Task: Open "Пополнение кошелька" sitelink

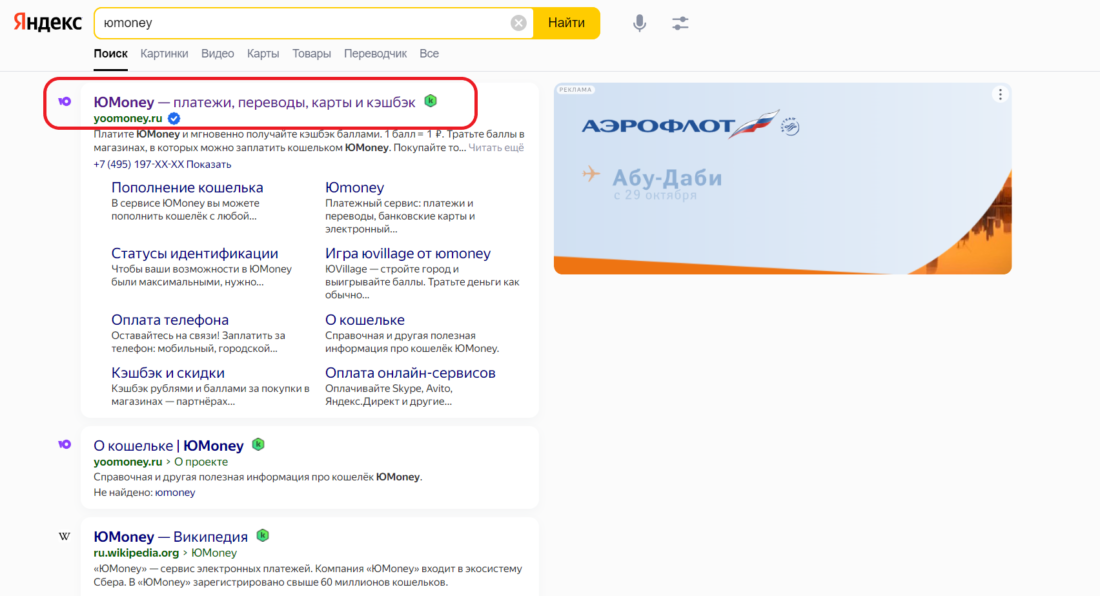Action: pos(187,187)
